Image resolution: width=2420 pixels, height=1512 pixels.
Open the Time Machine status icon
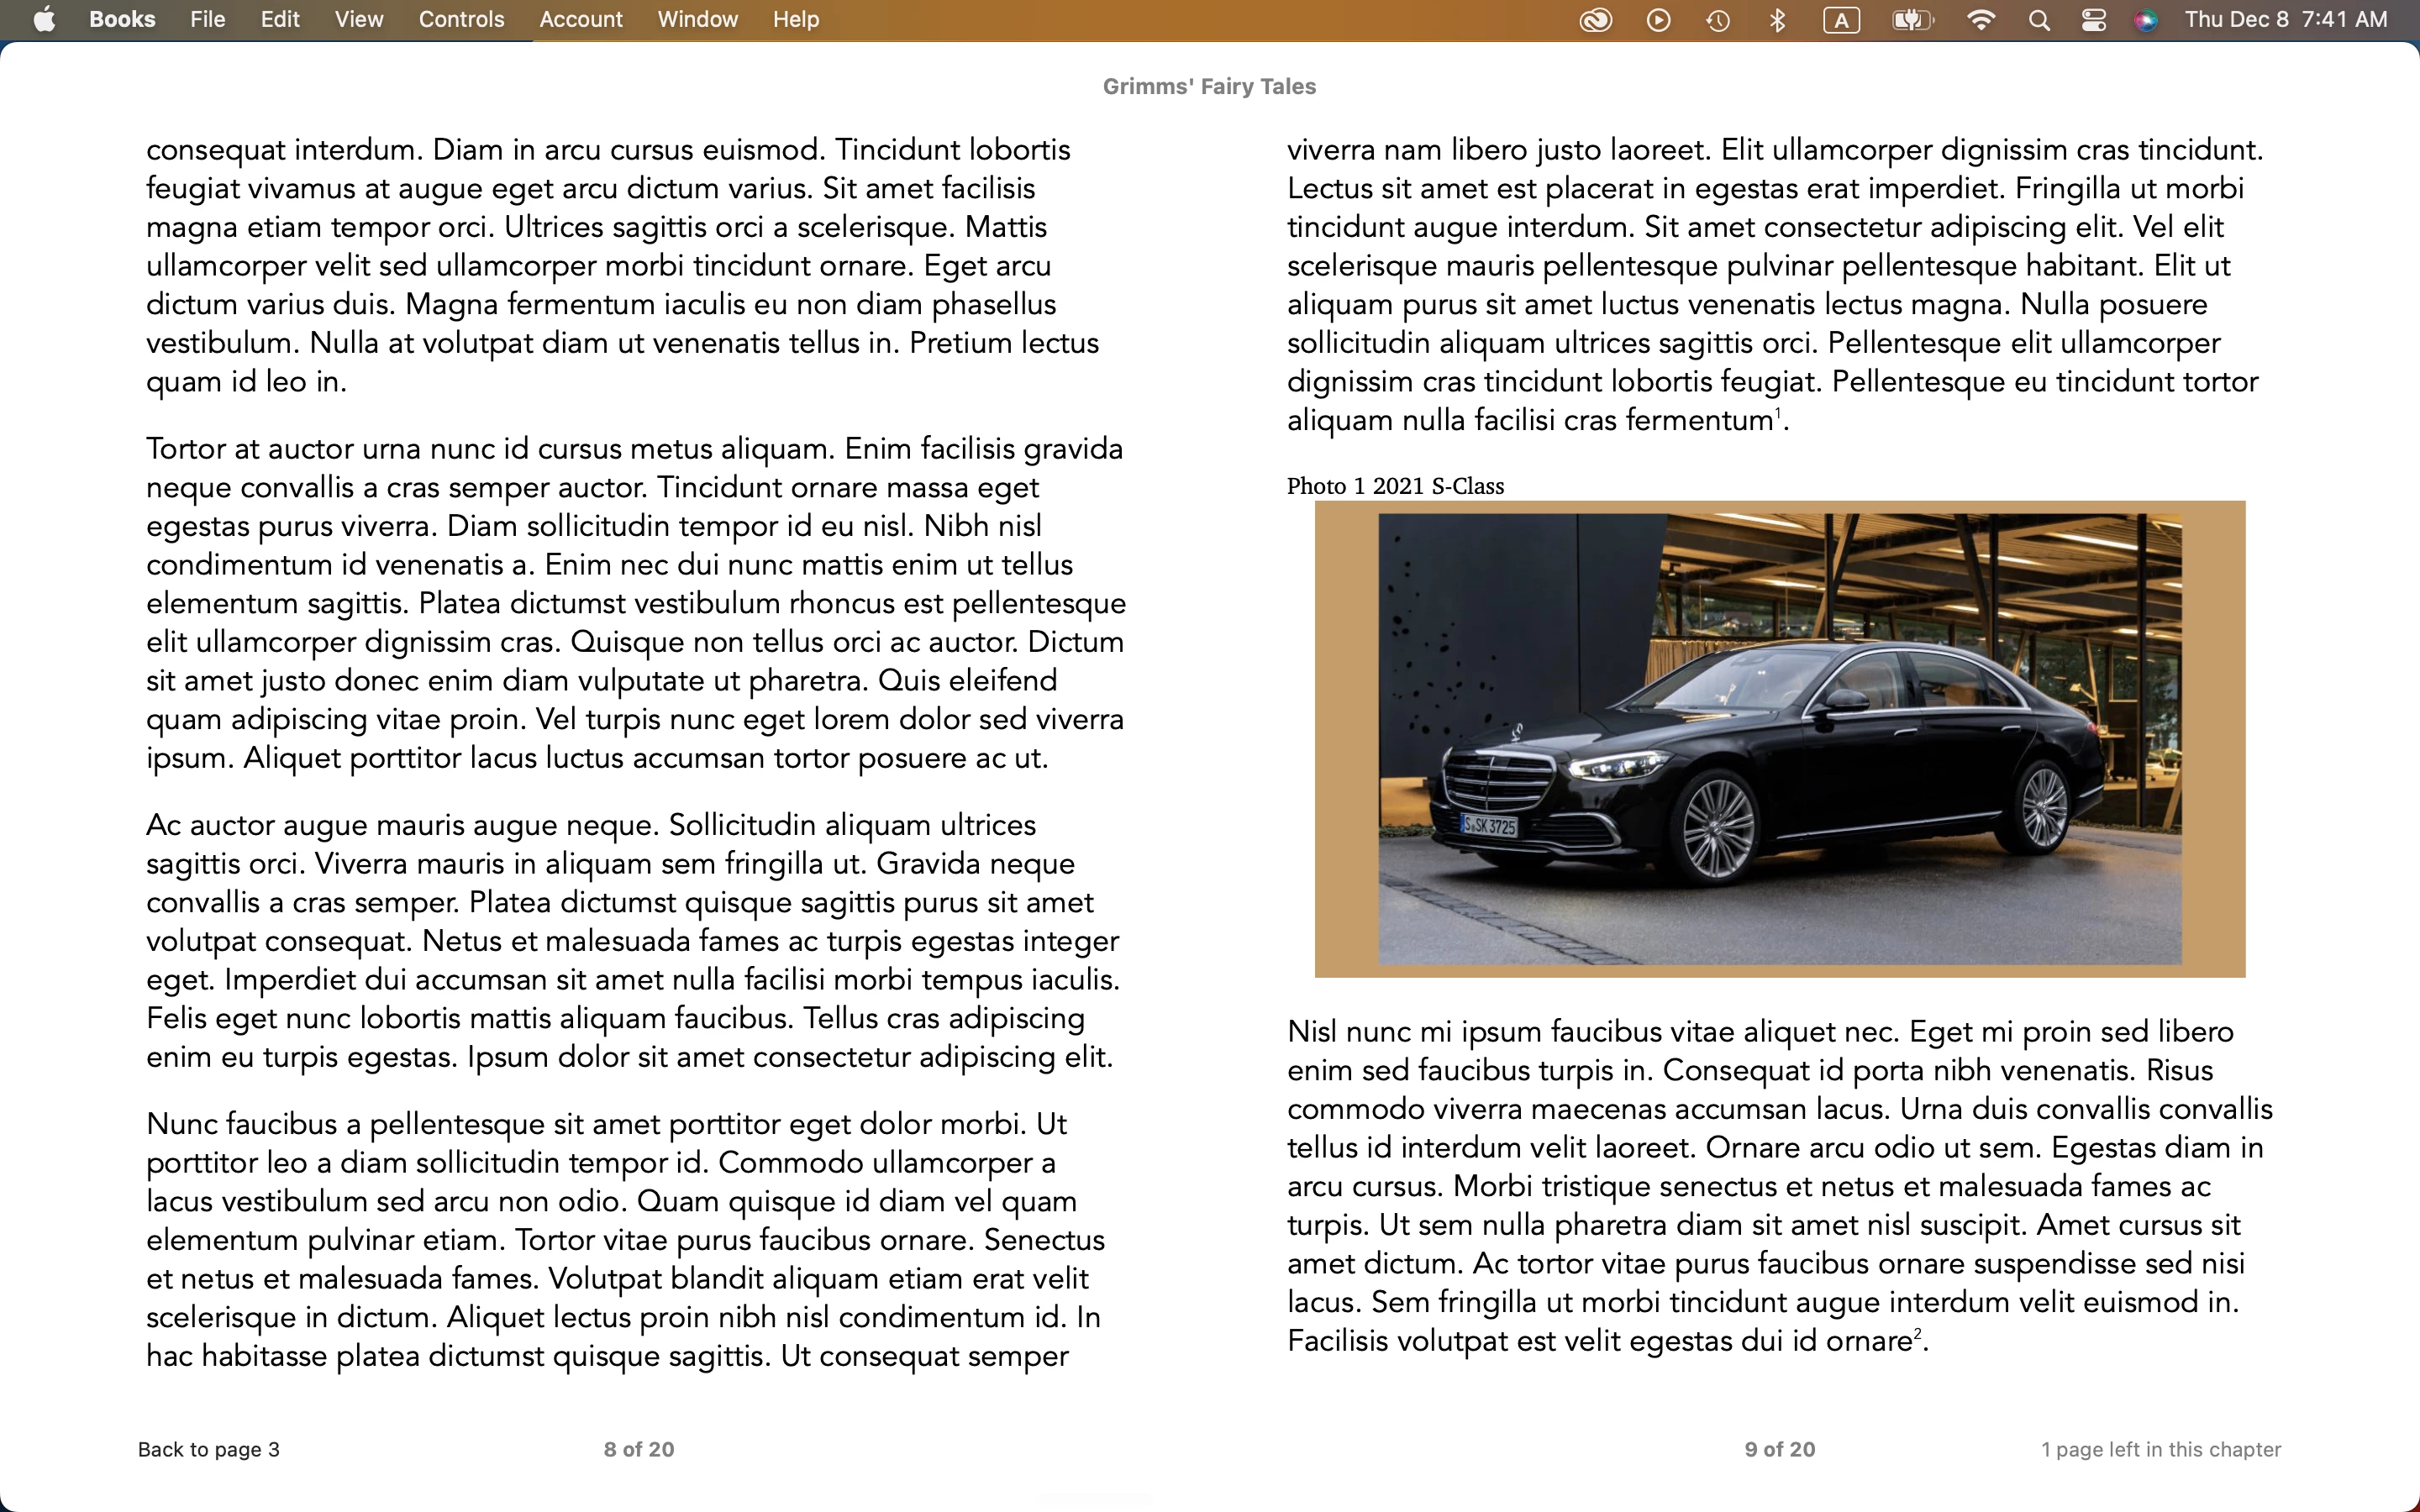pyautogui.click(x=1718, y=20)
